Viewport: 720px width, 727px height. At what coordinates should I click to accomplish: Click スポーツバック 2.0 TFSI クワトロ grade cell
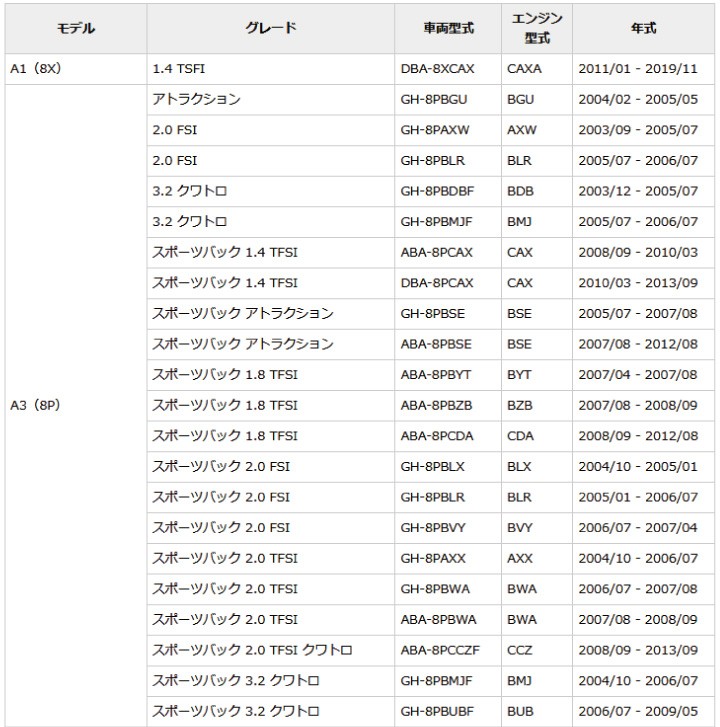click(x=271, y=650)
